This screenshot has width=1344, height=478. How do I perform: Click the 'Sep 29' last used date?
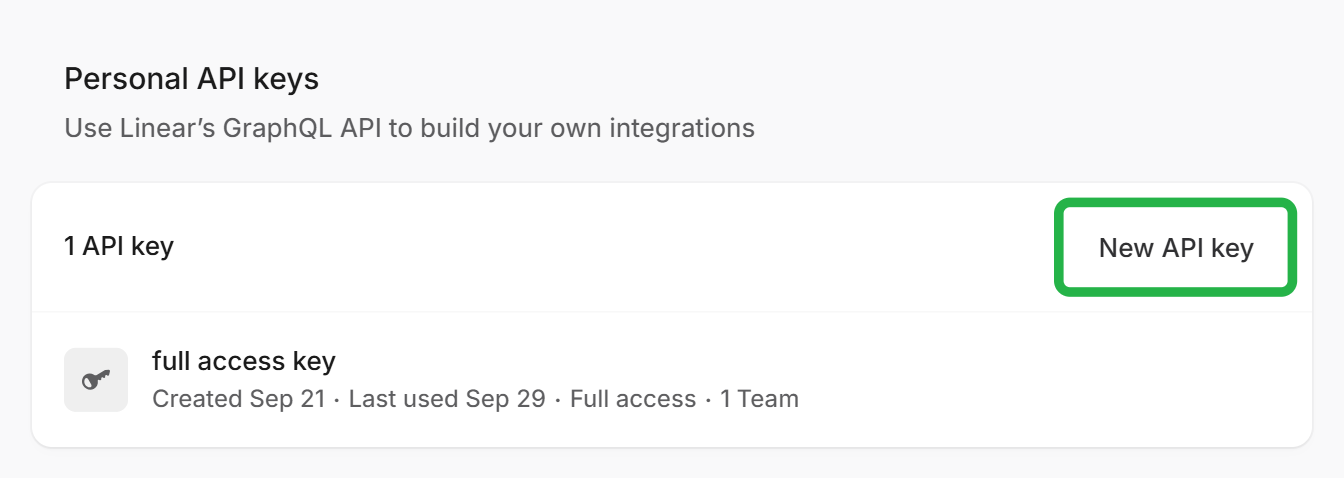(x=505, y=399)
